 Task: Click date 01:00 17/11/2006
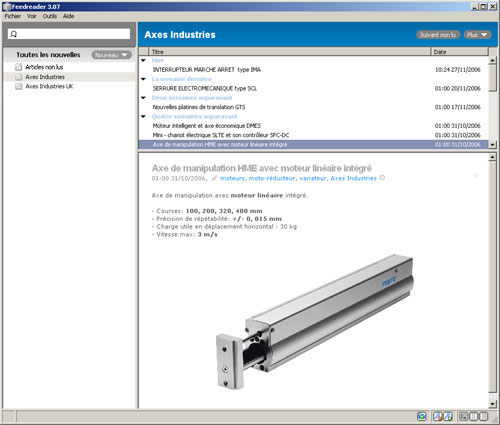pyautogui.click(x=458, y=107)
